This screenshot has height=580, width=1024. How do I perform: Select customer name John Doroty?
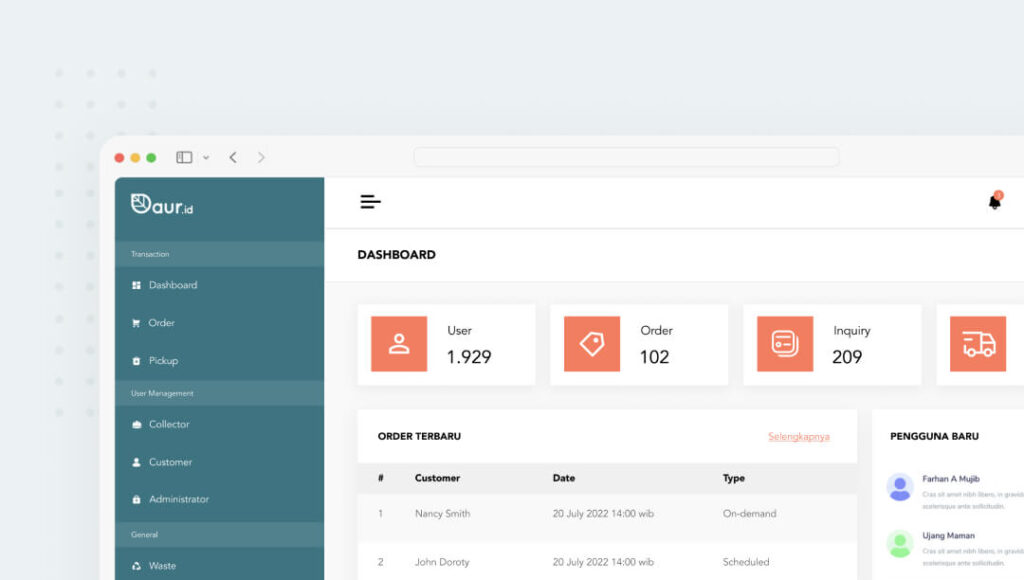click(441, 562)
